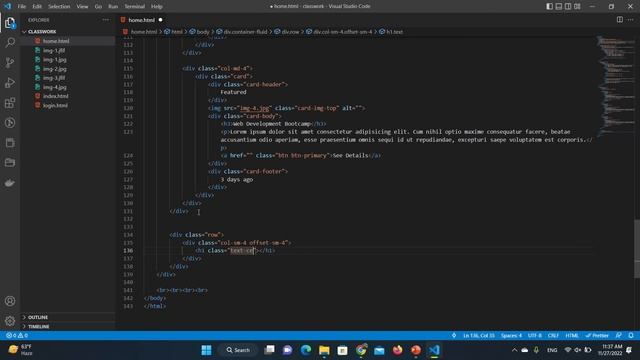The height and width of the screenshot is (360, 640).
Task: Open the Run and Debug view
Action: (x=10, y=82)
